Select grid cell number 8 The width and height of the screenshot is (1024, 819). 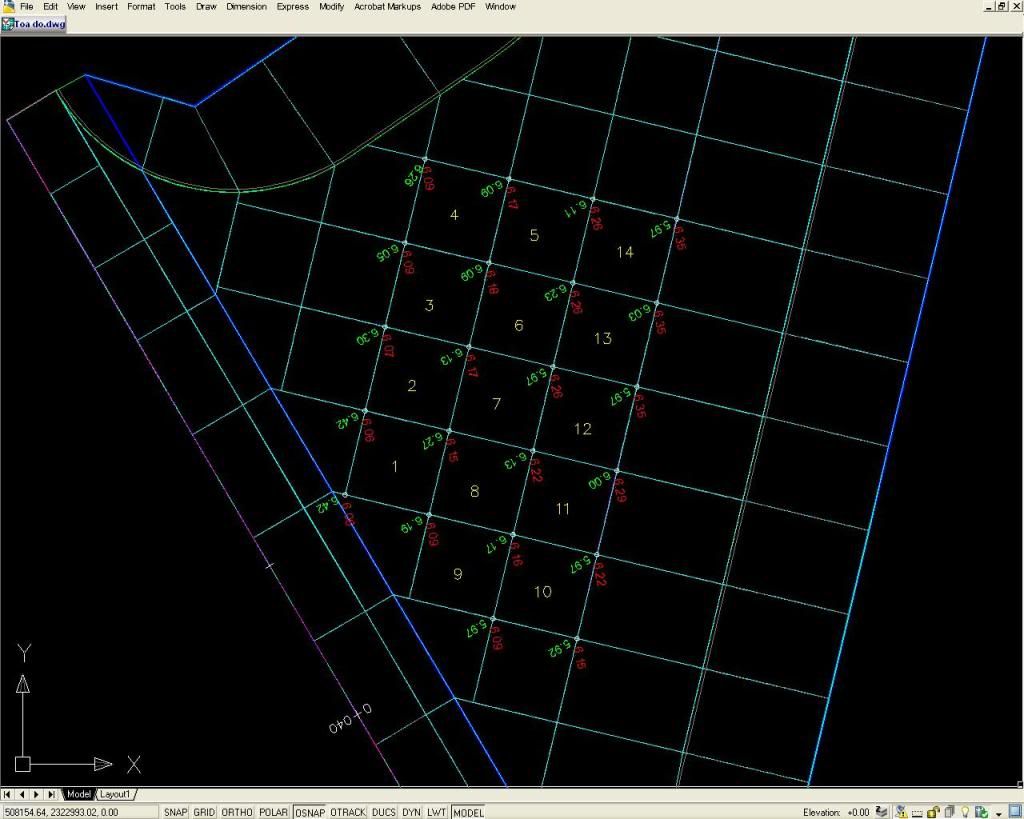475,491
